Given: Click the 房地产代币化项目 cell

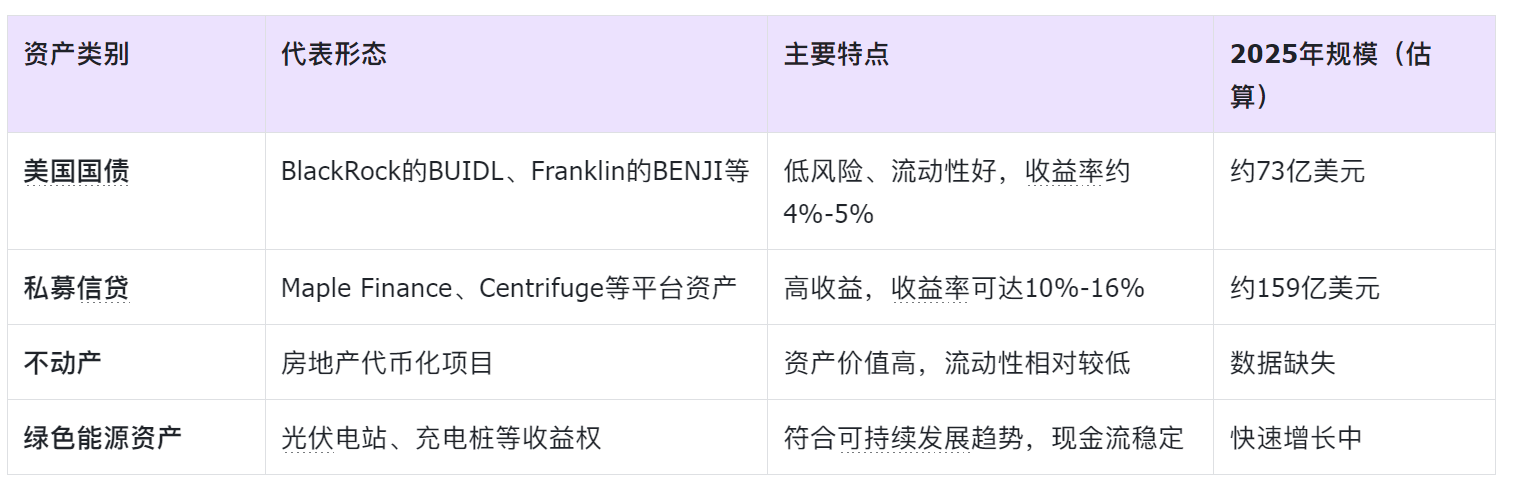Looking at the screenshot, I should pos(387,362).
